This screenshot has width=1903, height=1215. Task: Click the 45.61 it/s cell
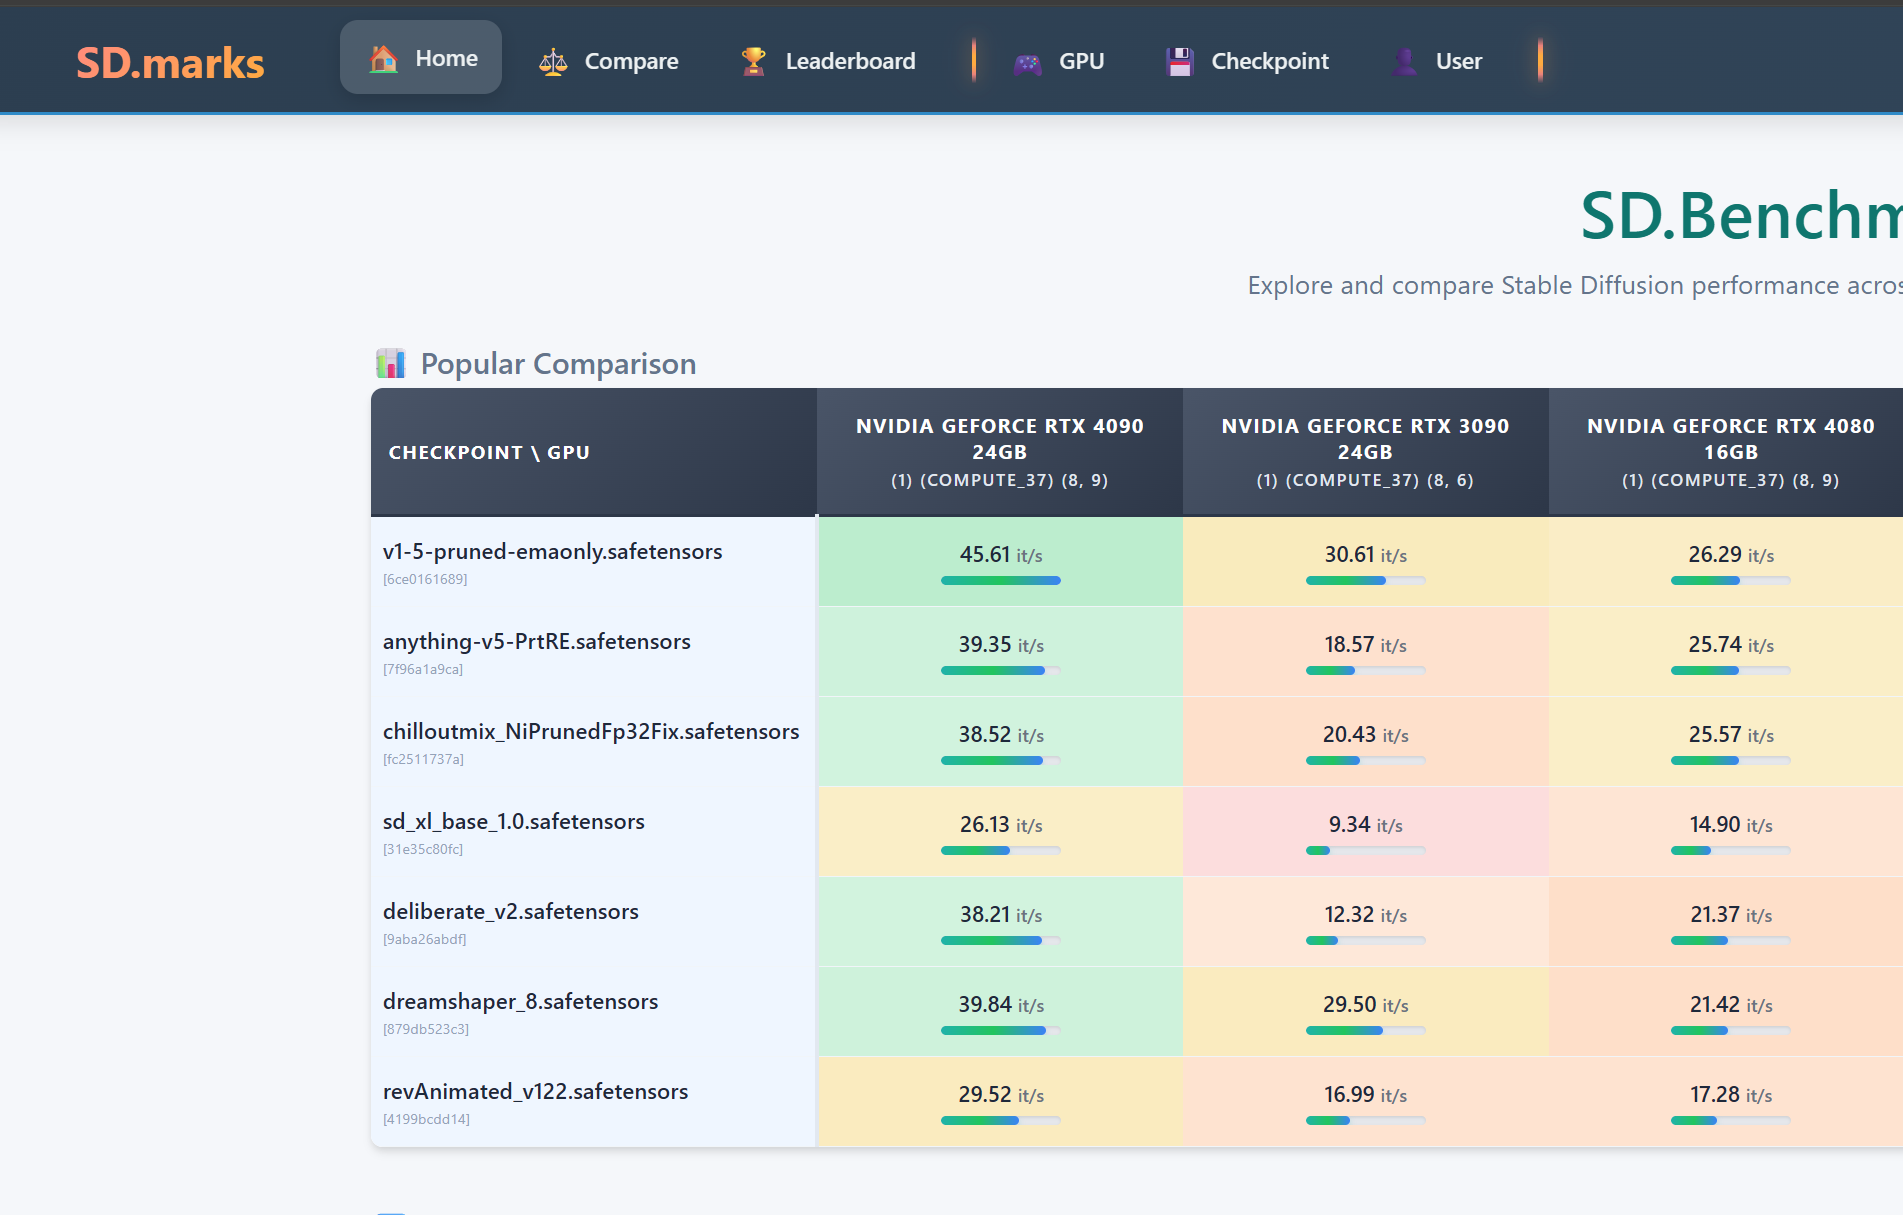tap(1000, 561)
